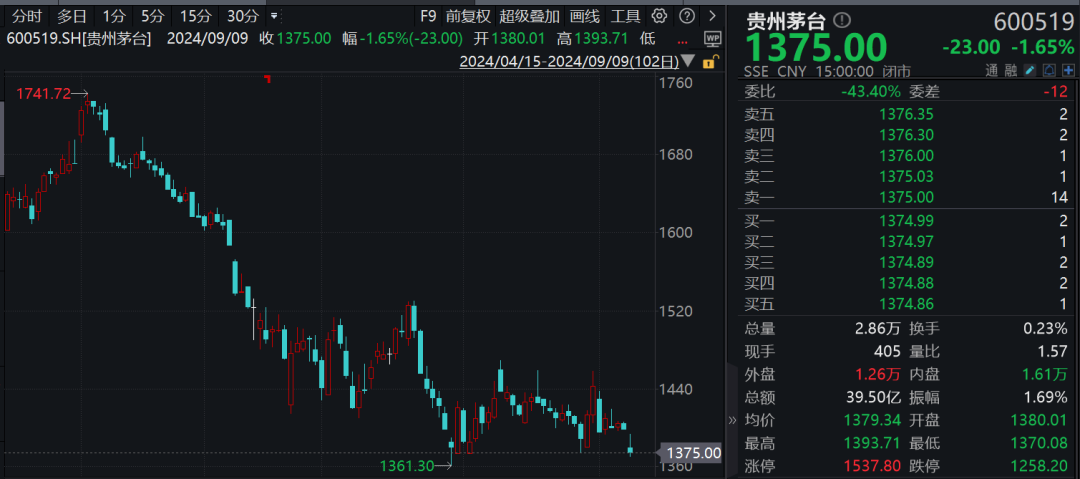Screen dimensions: 1080x479
Task: Click the 买三 price 1374.89
Action: (906, 262)
